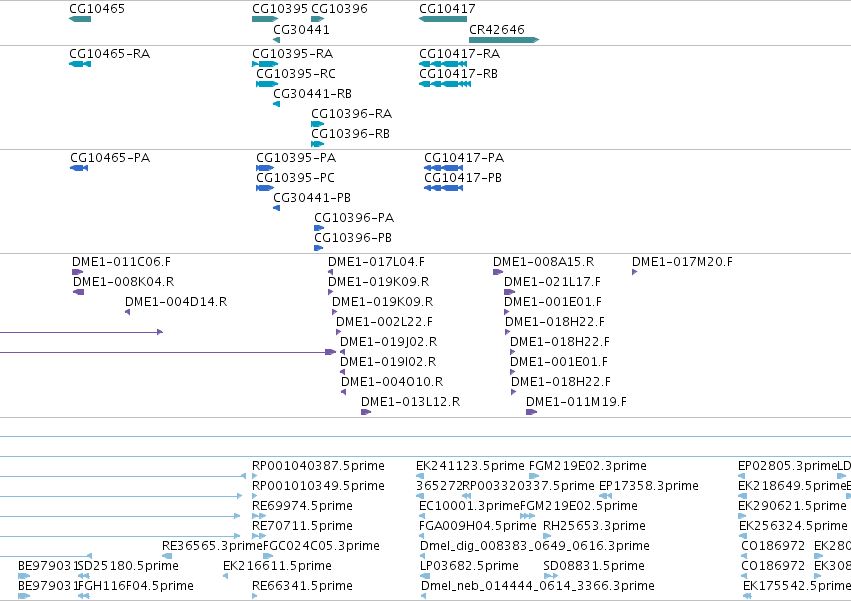The width and height of the screenshot is (851, 601).
Task: Select EST label SD25180.5prime
Action: point(128,566)
